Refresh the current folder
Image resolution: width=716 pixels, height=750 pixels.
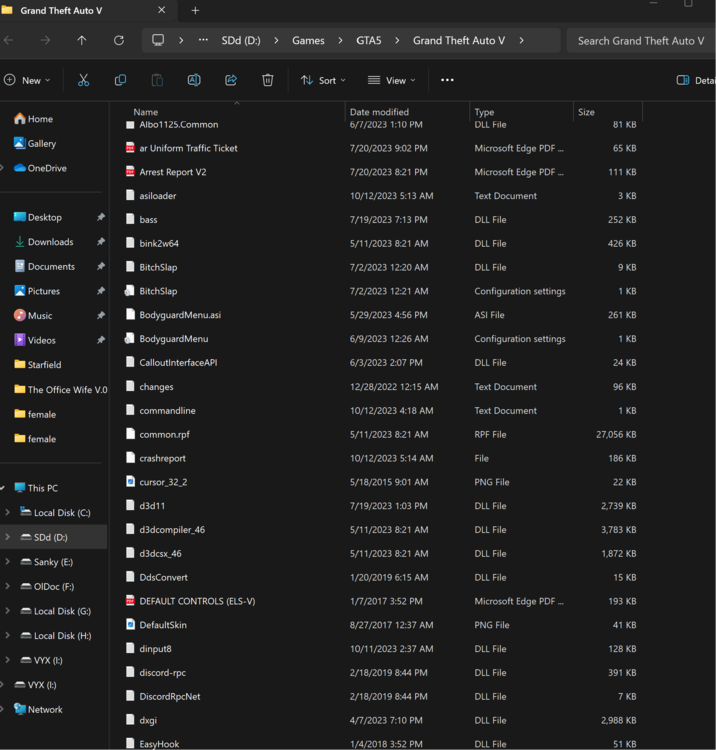tap(119, 41)
